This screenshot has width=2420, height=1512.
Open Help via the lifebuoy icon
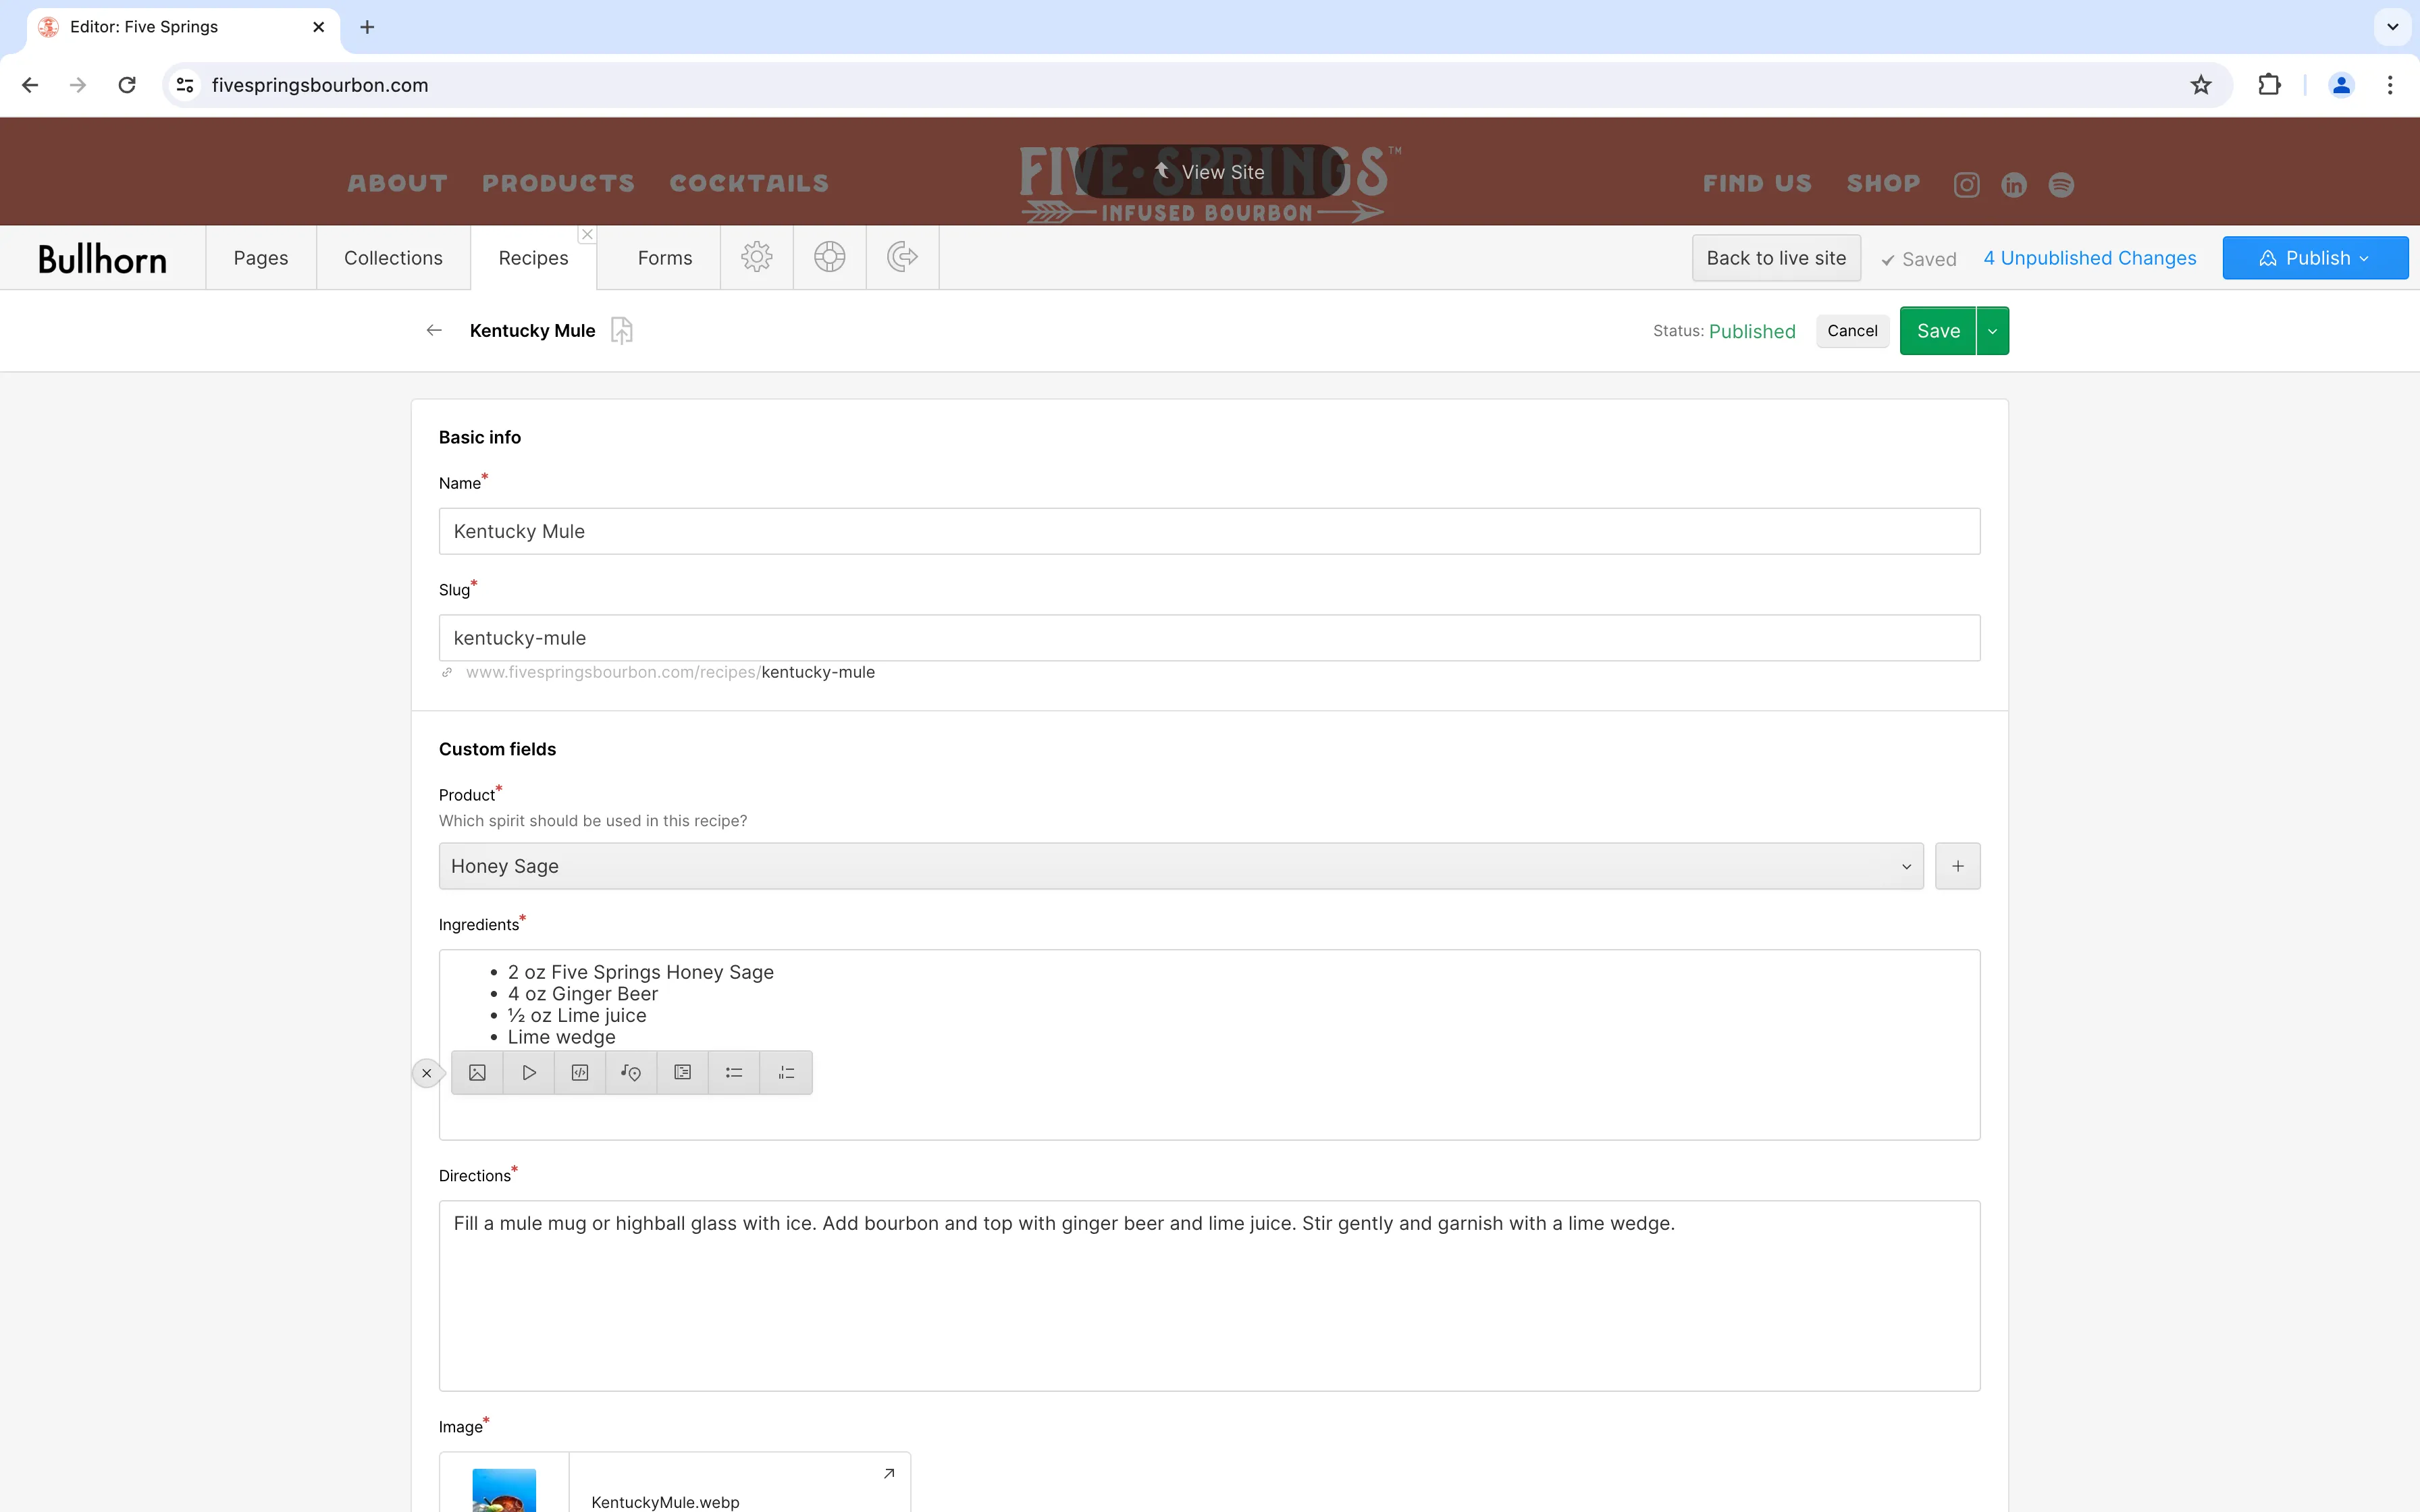[829, 257]
